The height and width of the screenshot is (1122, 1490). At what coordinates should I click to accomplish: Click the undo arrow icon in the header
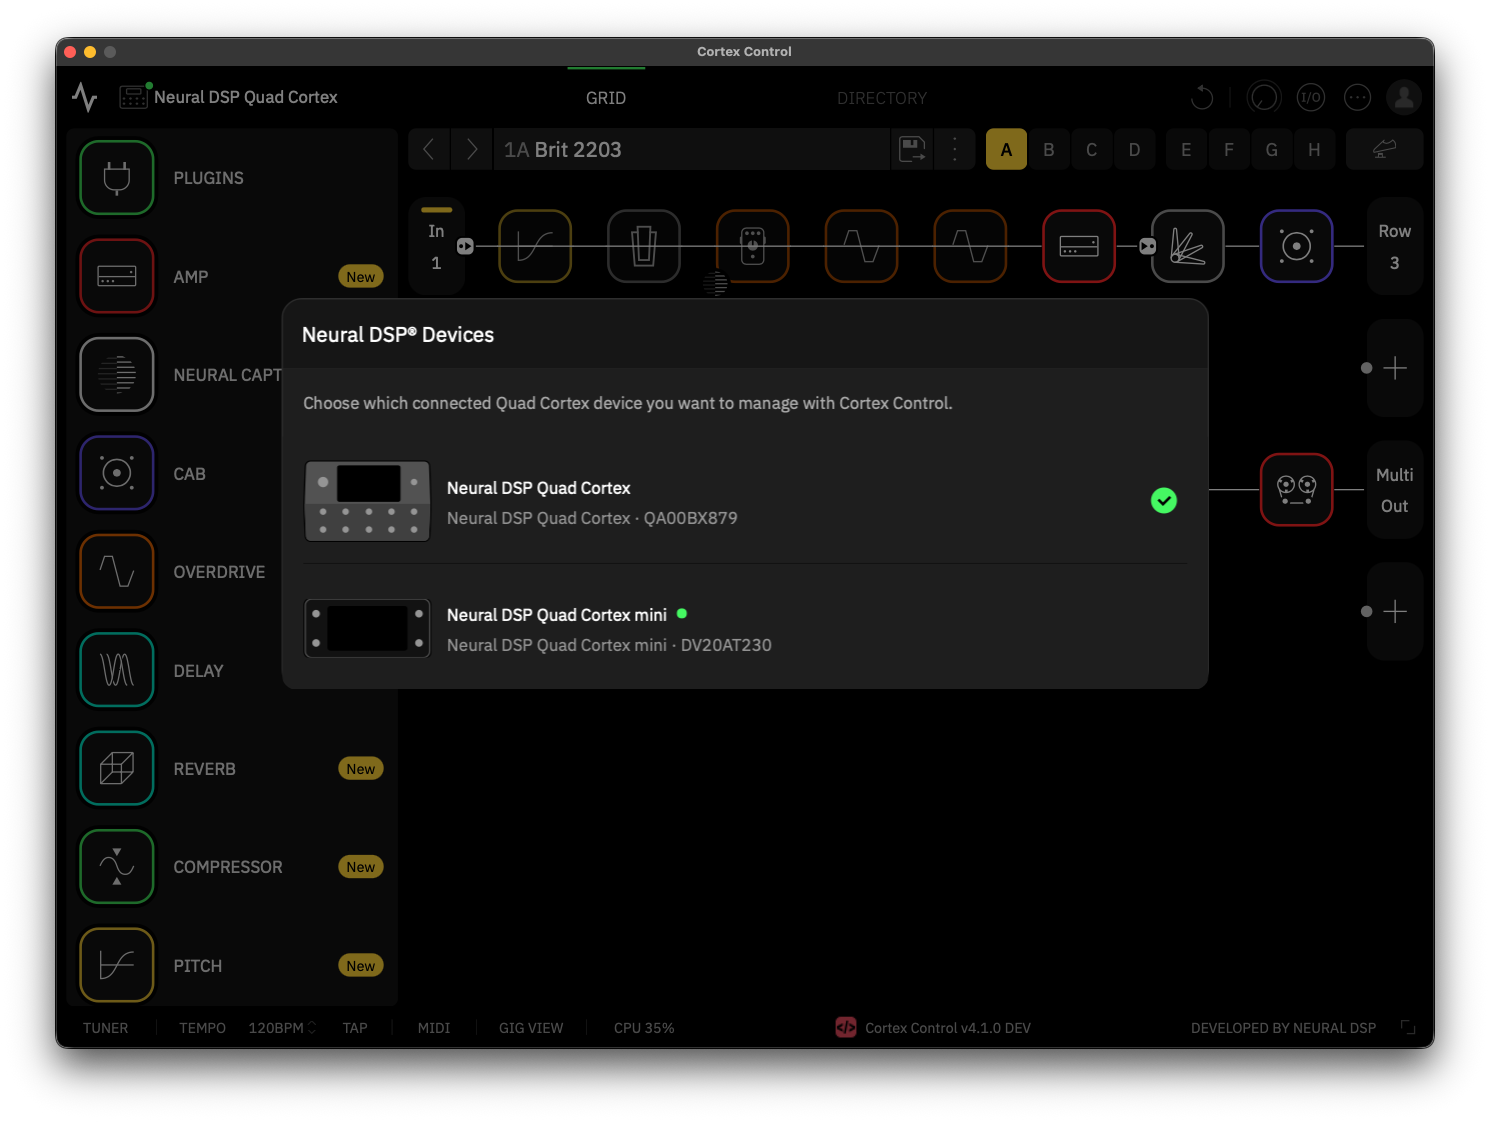pos(1202,97)
